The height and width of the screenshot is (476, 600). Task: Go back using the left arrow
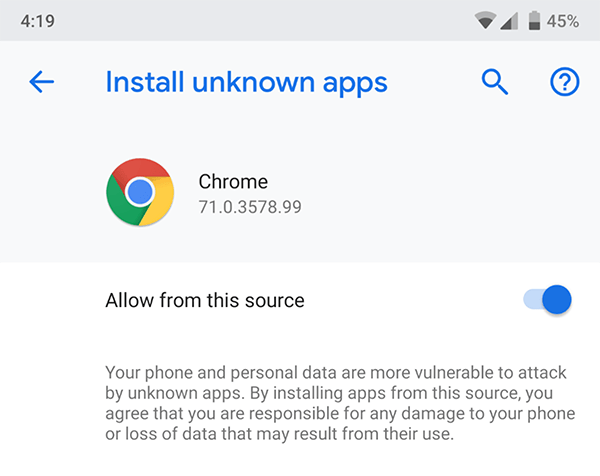coord(42,82)
